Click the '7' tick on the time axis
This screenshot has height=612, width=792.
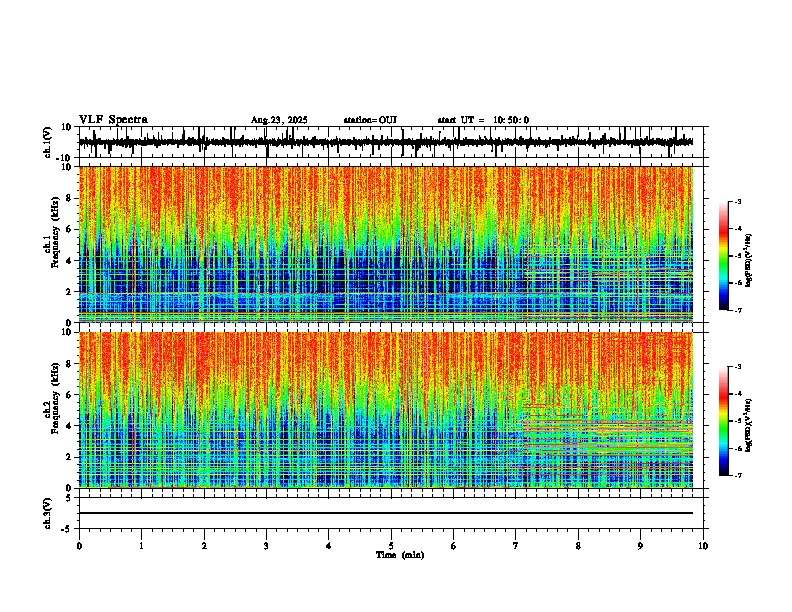point(516,546)
